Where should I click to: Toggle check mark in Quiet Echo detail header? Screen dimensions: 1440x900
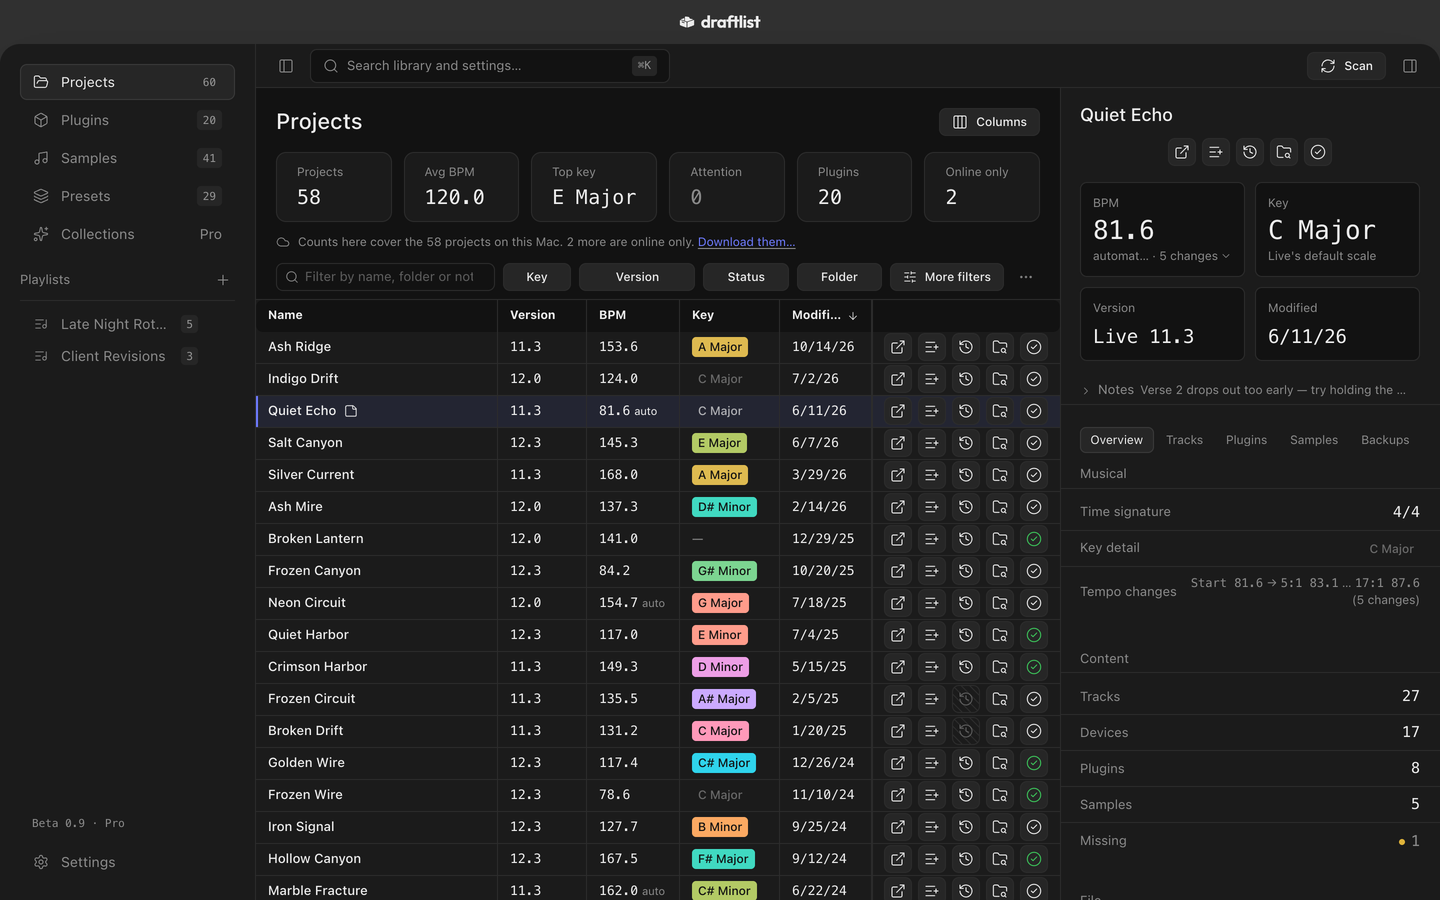1318,152
